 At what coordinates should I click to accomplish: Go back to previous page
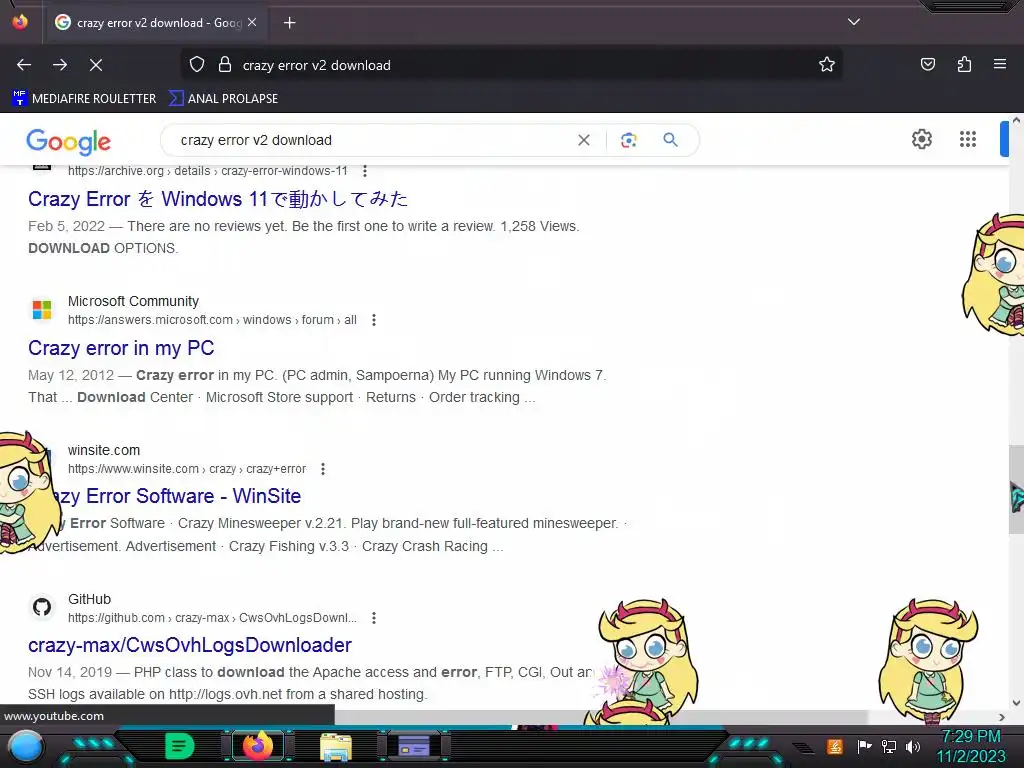coord(24,65)
